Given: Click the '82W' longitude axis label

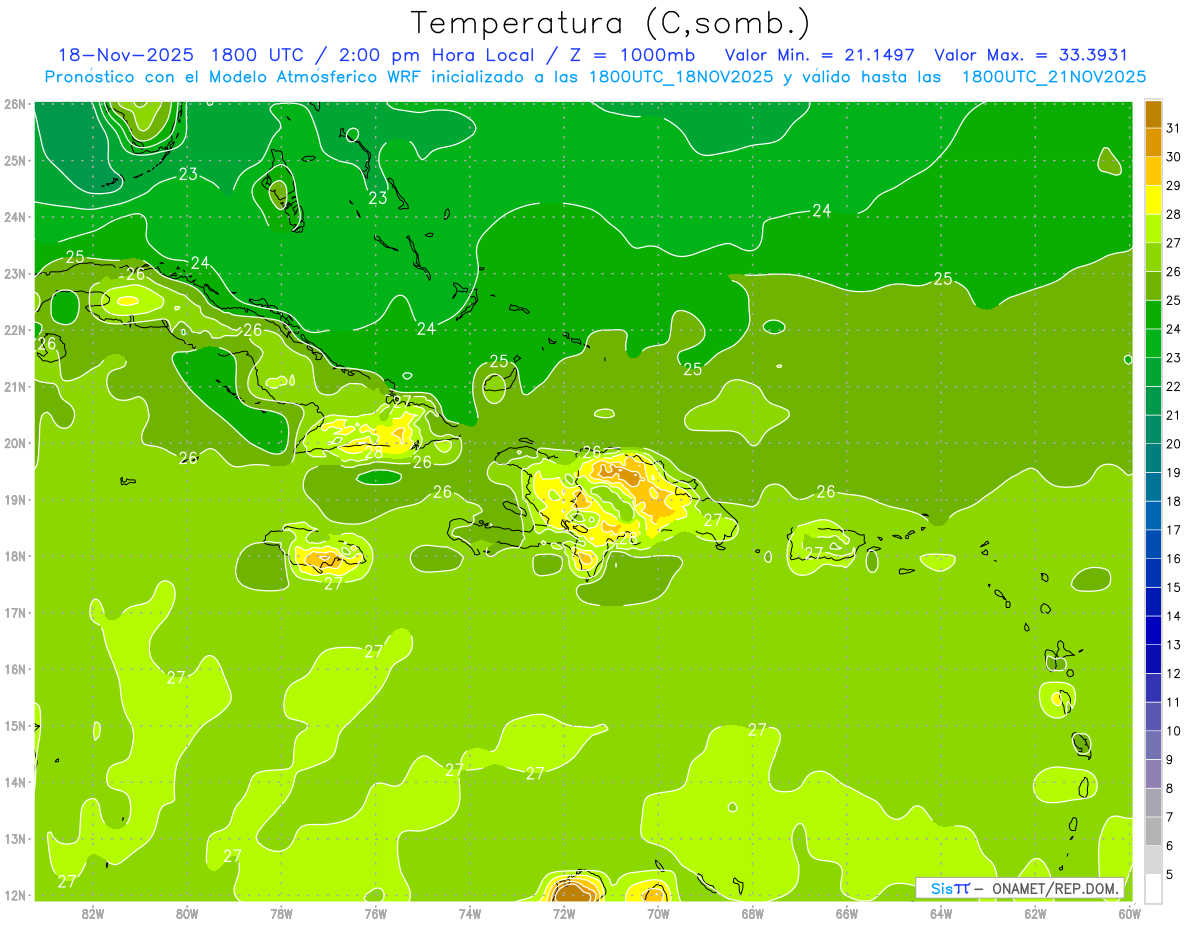Looking at the screenshot, I should (x=93, y=913).
